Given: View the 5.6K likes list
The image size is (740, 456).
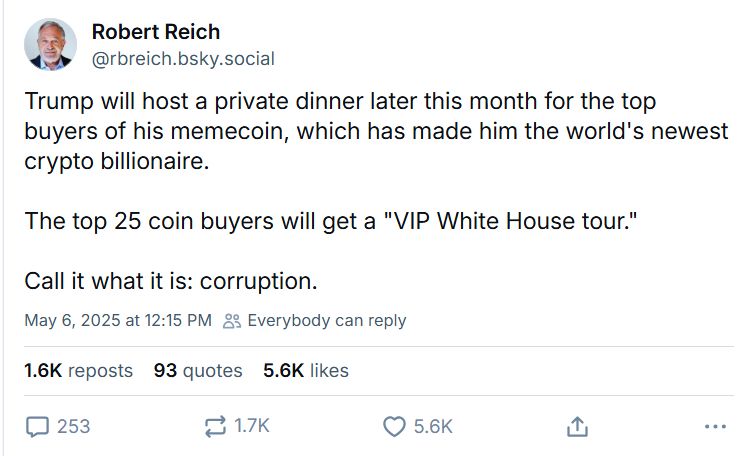Looking at the screenshot, I should tap(306, 371).
